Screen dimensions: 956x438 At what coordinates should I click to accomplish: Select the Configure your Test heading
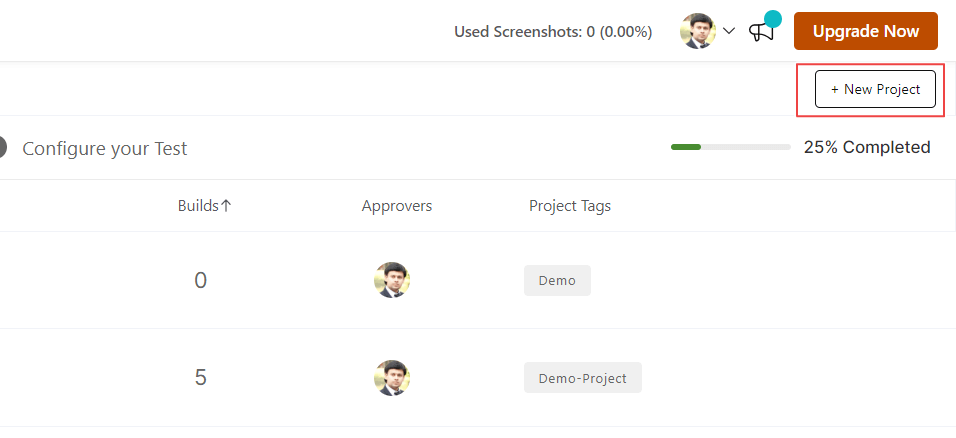pyautogui.click(x=104, y=148)
